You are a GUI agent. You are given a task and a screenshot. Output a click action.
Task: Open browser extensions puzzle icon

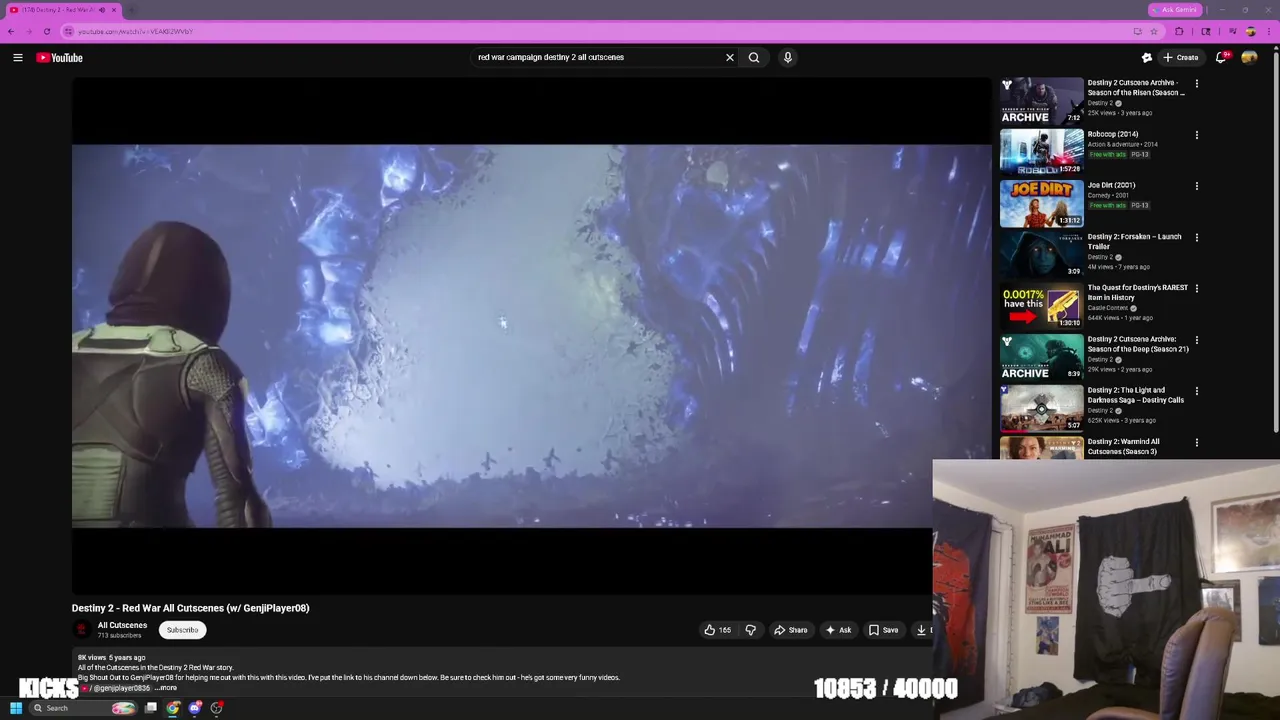[1179, 31]
